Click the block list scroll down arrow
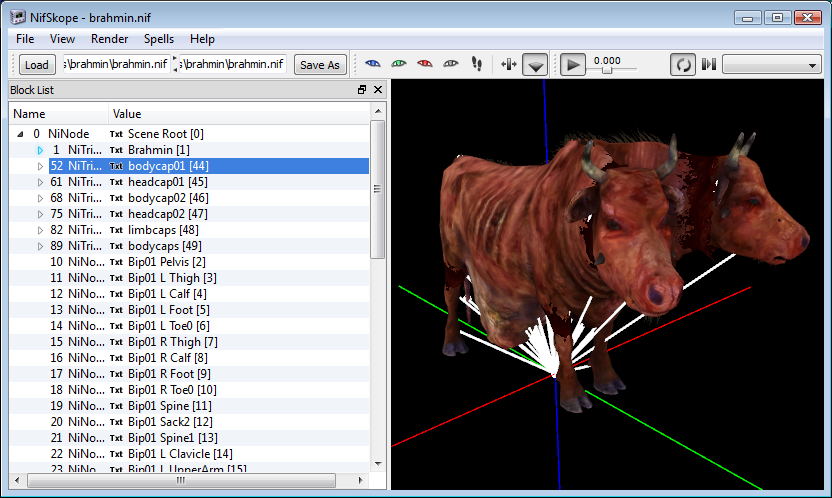Image resolution: width=832 pixels, height=498 pixels. (378, 464)
